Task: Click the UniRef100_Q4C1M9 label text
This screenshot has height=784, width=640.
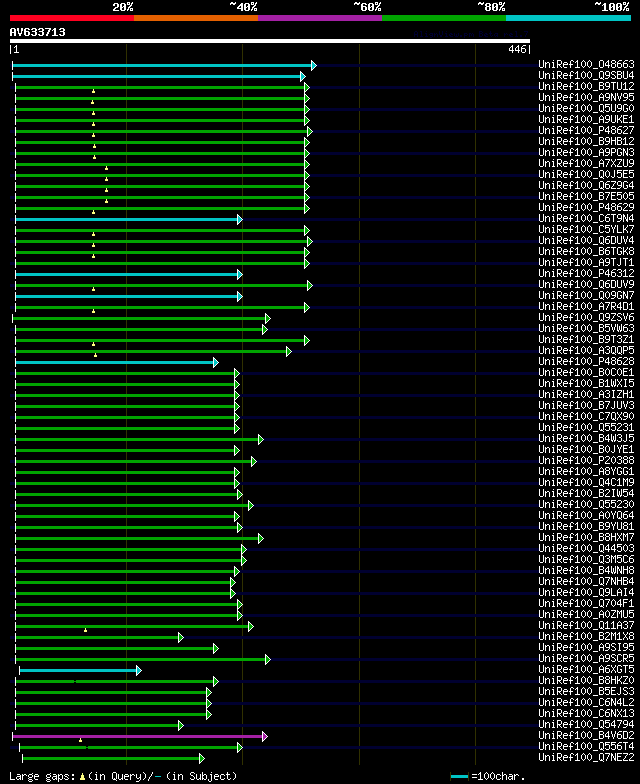Action: point(586,482)
